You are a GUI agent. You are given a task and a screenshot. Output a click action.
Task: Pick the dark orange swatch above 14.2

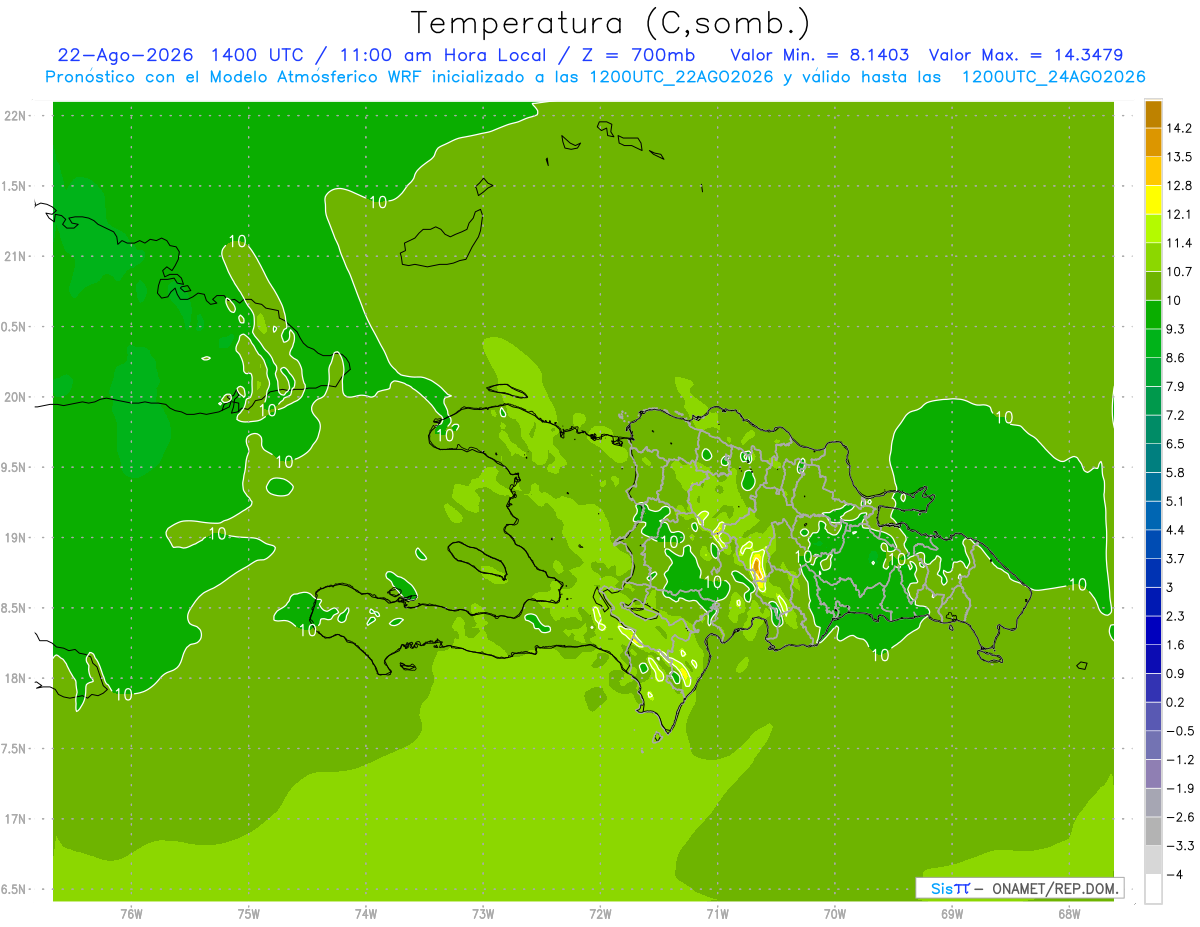point(1153,114)
